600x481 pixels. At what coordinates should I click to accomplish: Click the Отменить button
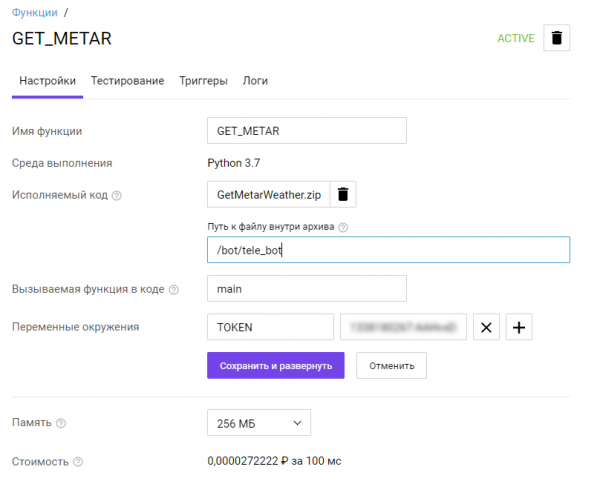pyautogui.click(x=391, y=365)
